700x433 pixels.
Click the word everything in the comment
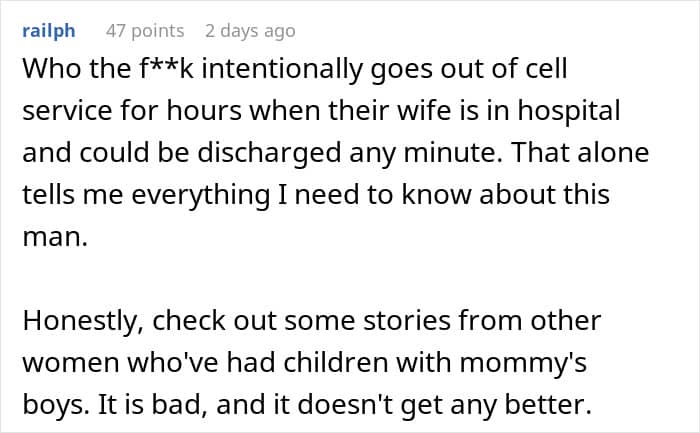(201, 195)
